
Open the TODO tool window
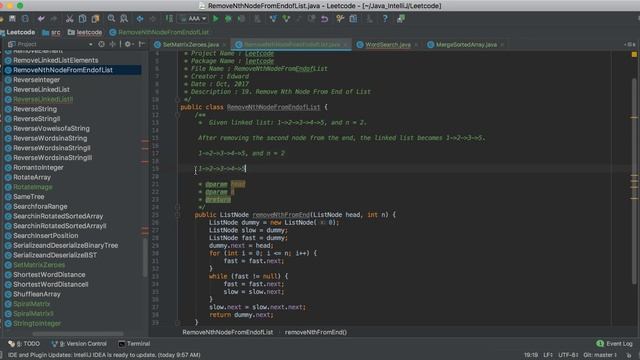(24, 344)
